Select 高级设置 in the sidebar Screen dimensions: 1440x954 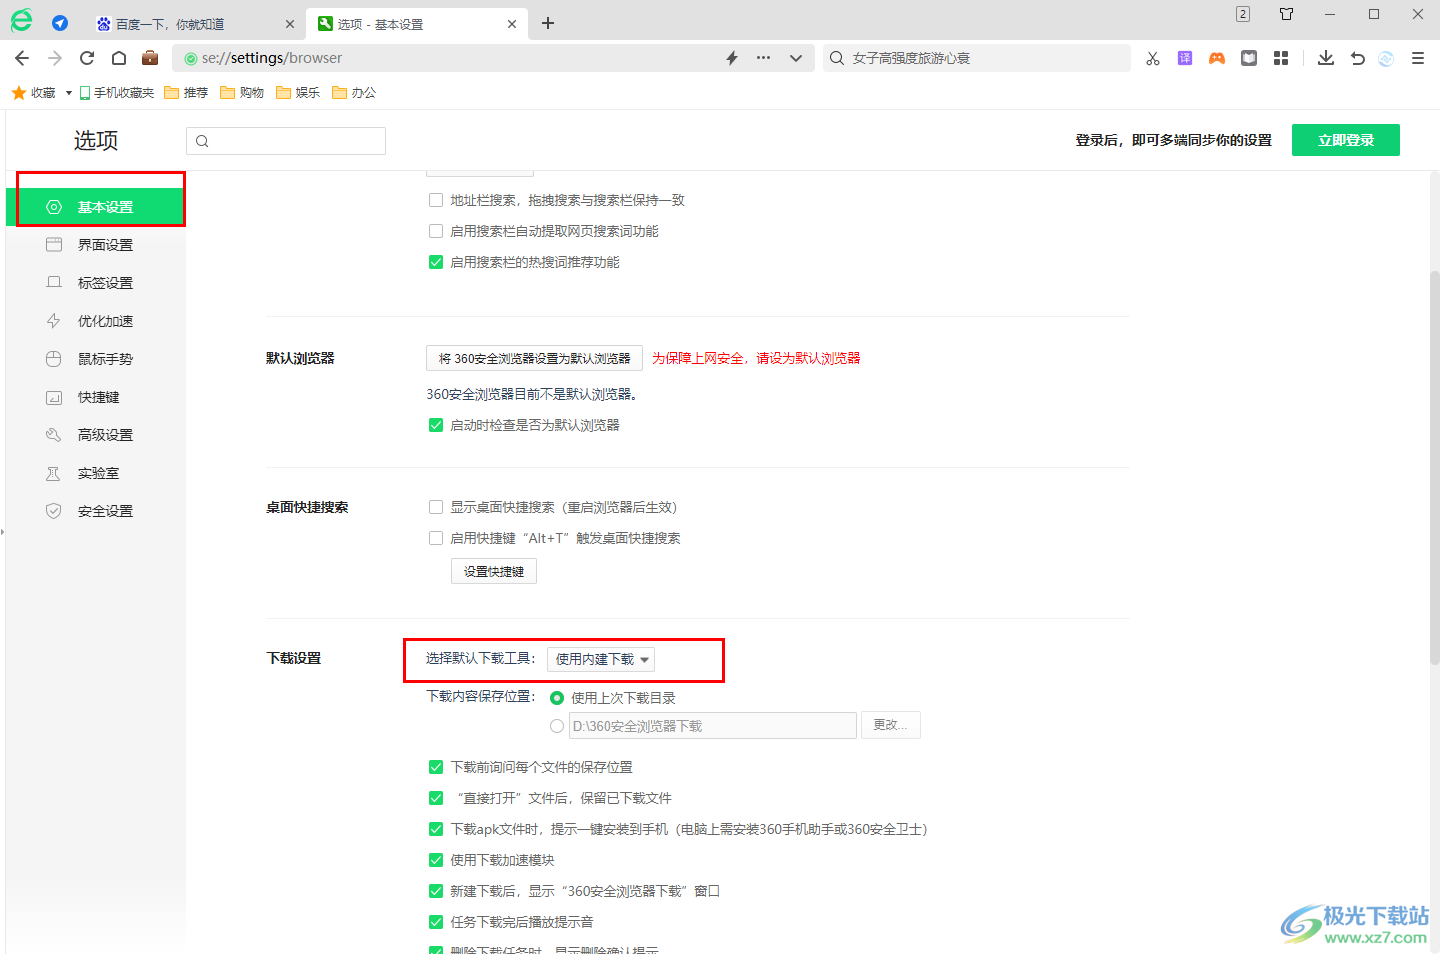[96, 435]
